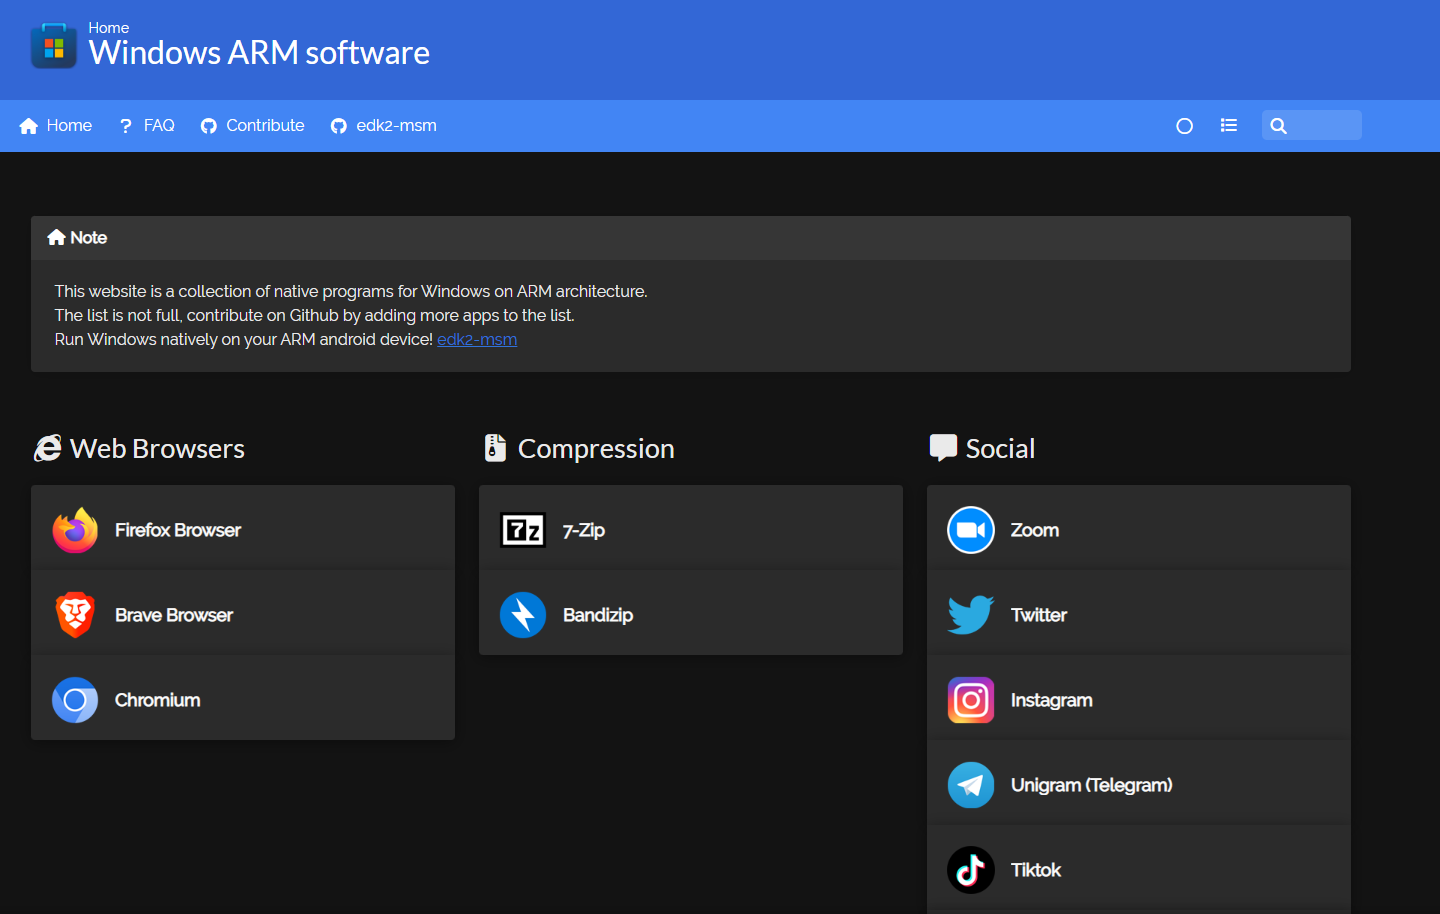Open the Firefox Browser entry
This screenshot has height=914, width=1440.
[243, 530]
